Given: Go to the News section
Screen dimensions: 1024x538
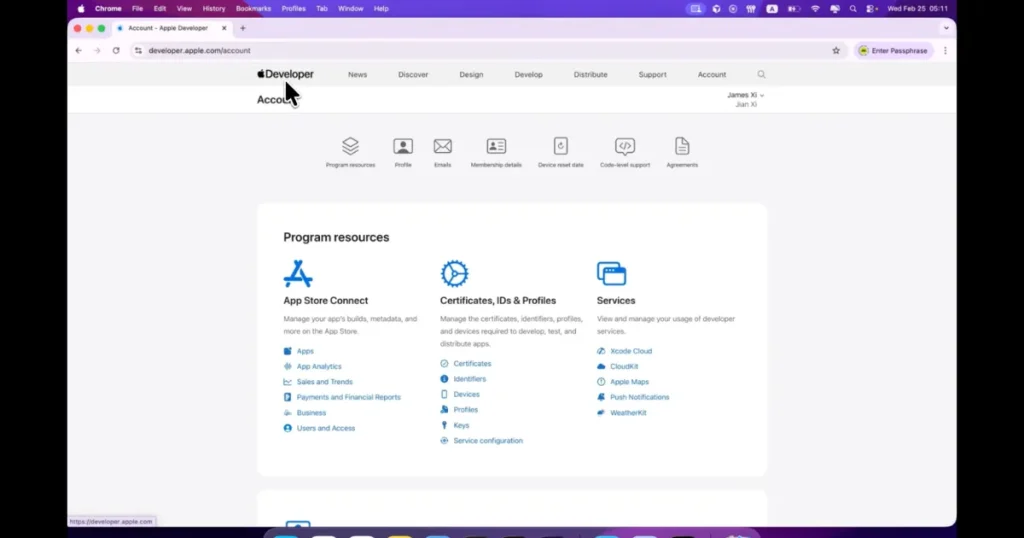Looking at the screenshot, I should click(x=357, y=74).
